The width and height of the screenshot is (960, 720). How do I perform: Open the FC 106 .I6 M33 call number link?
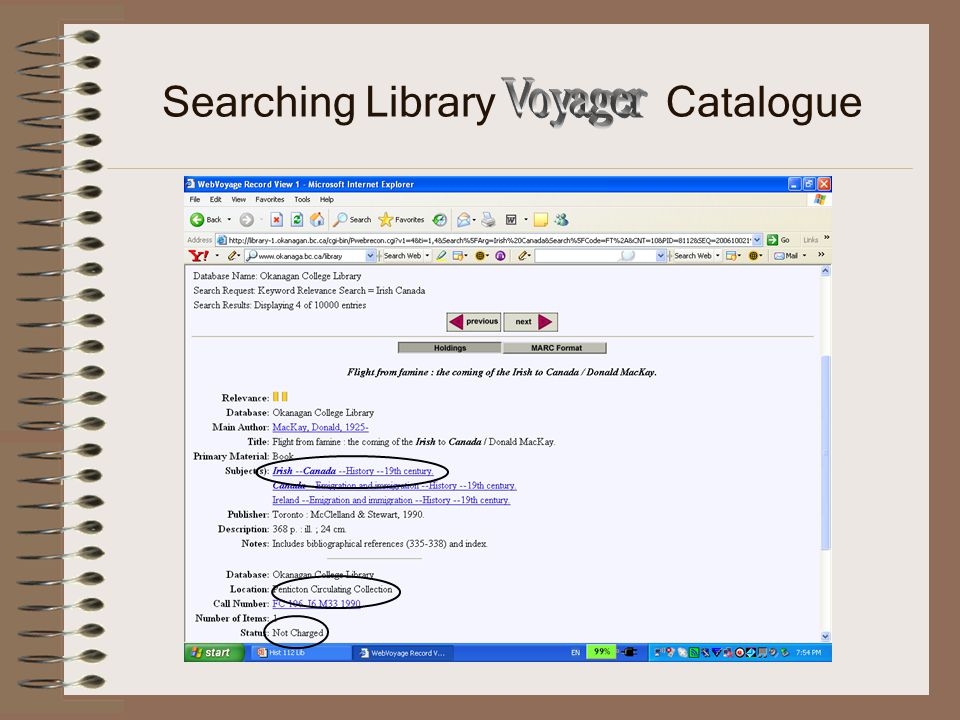coord(317,604)
